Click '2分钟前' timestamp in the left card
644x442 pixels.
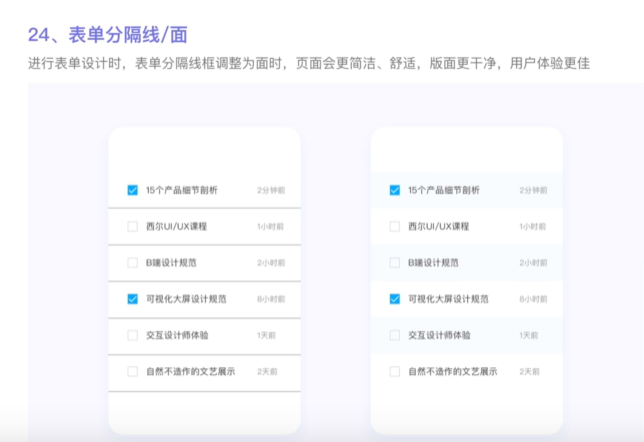tap(270, 190)
